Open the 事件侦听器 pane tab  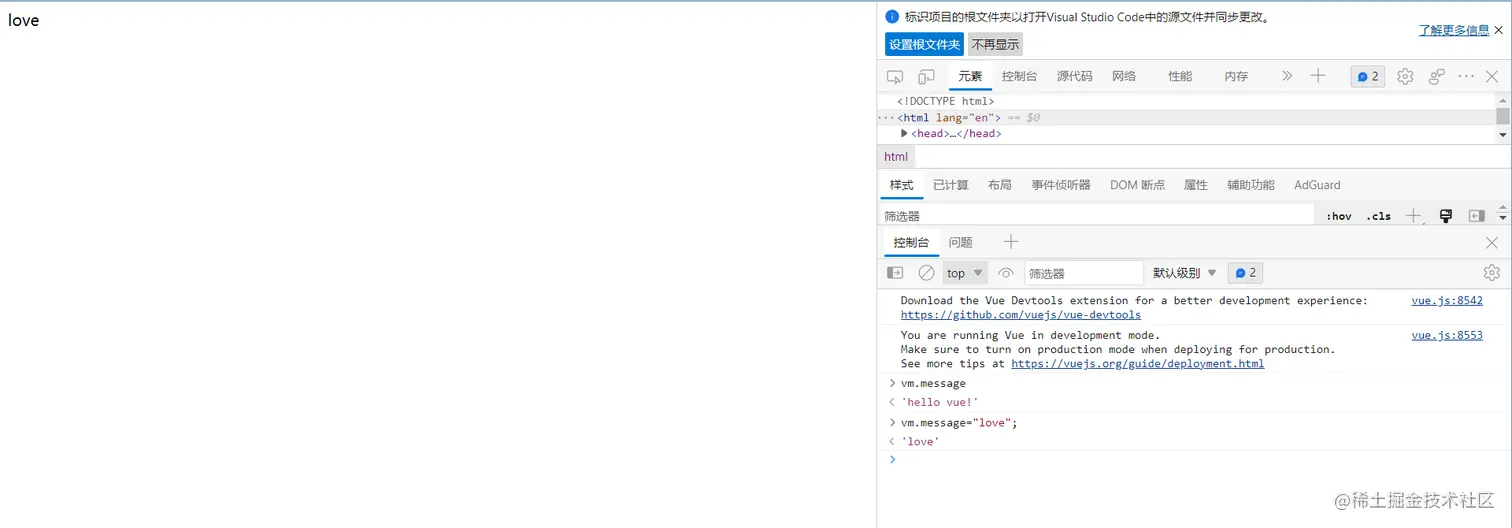pos(1061,185)
